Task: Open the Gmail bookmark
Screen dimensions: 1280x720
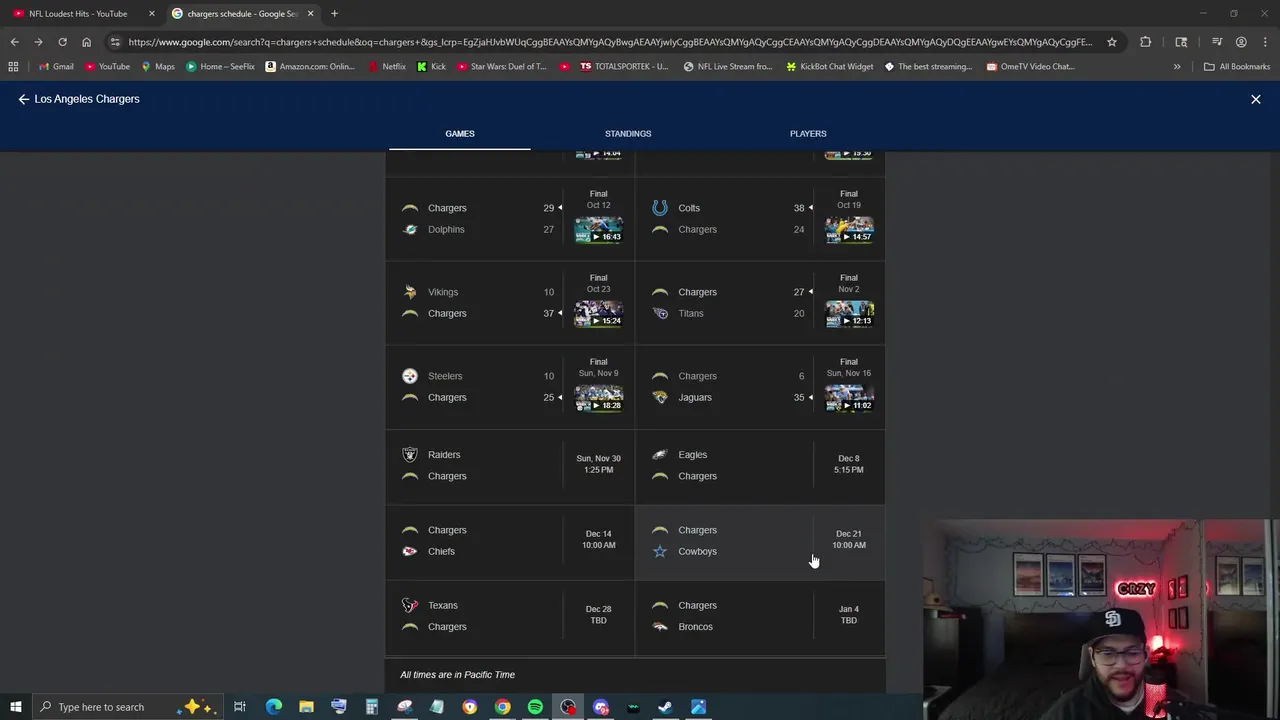Action: 56,67
